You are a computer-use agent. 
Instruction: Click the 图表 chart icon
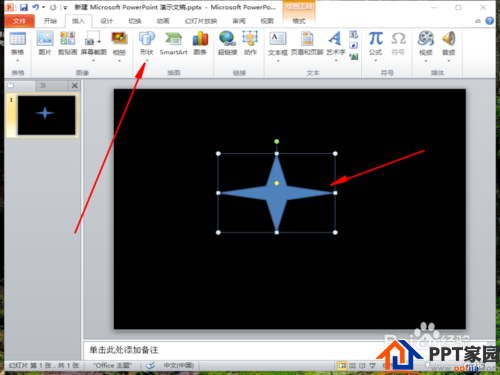click(x=200, y=39)
